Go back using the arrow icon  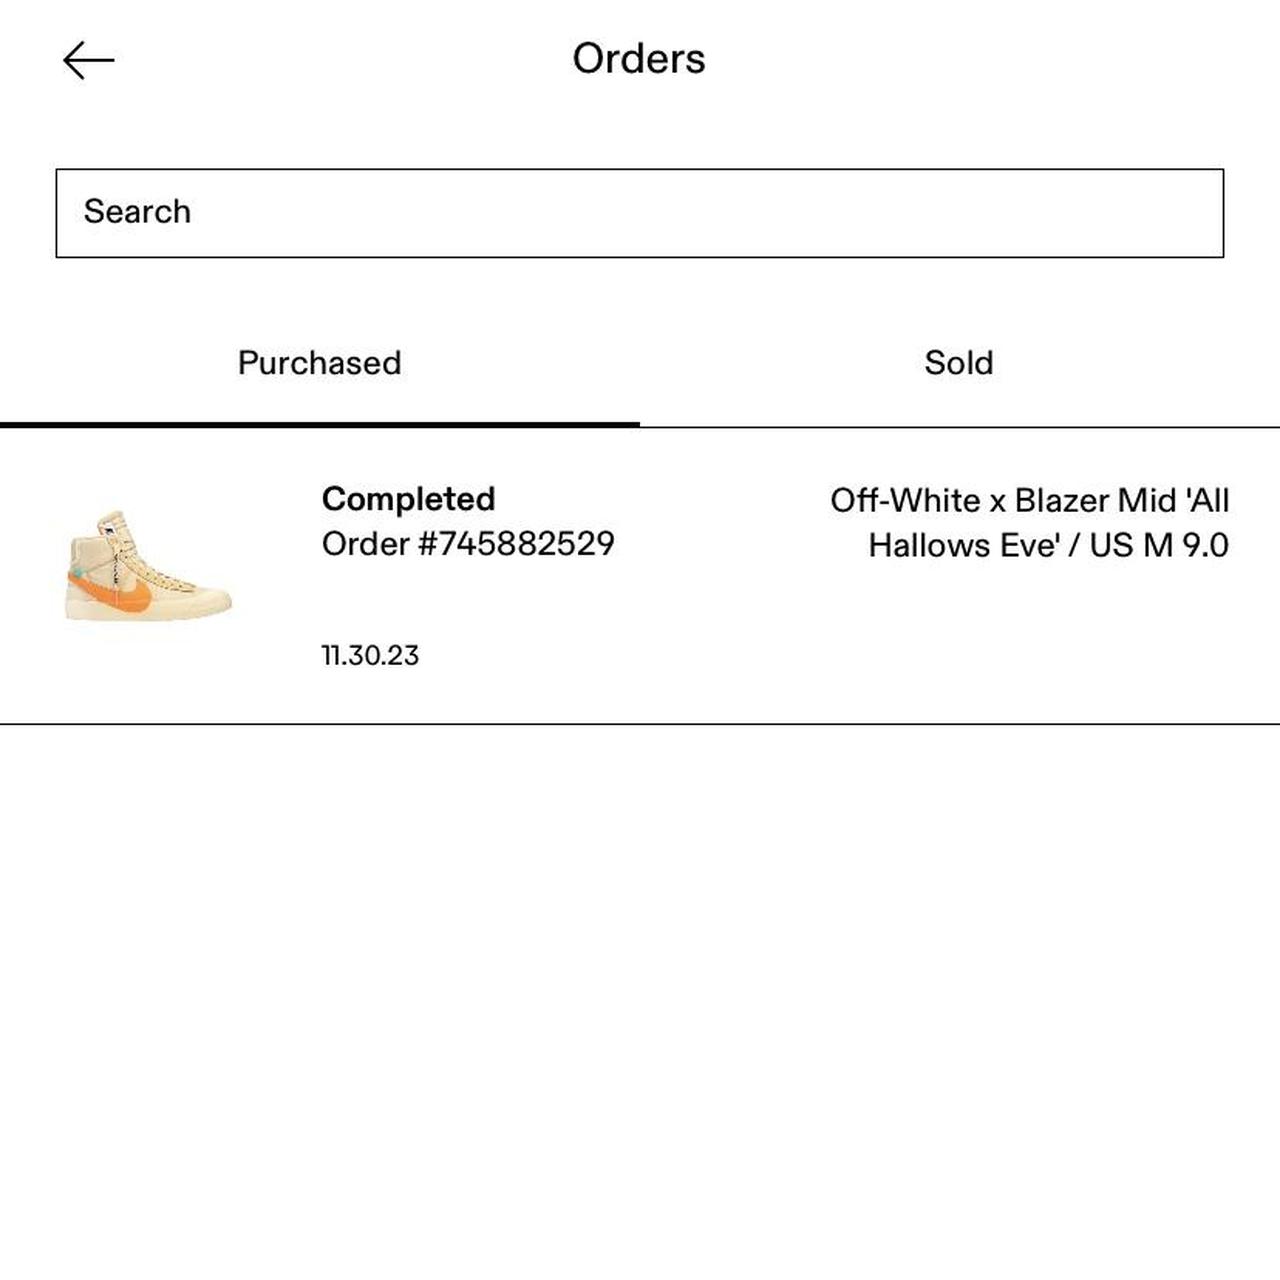[x=88, y=60]
